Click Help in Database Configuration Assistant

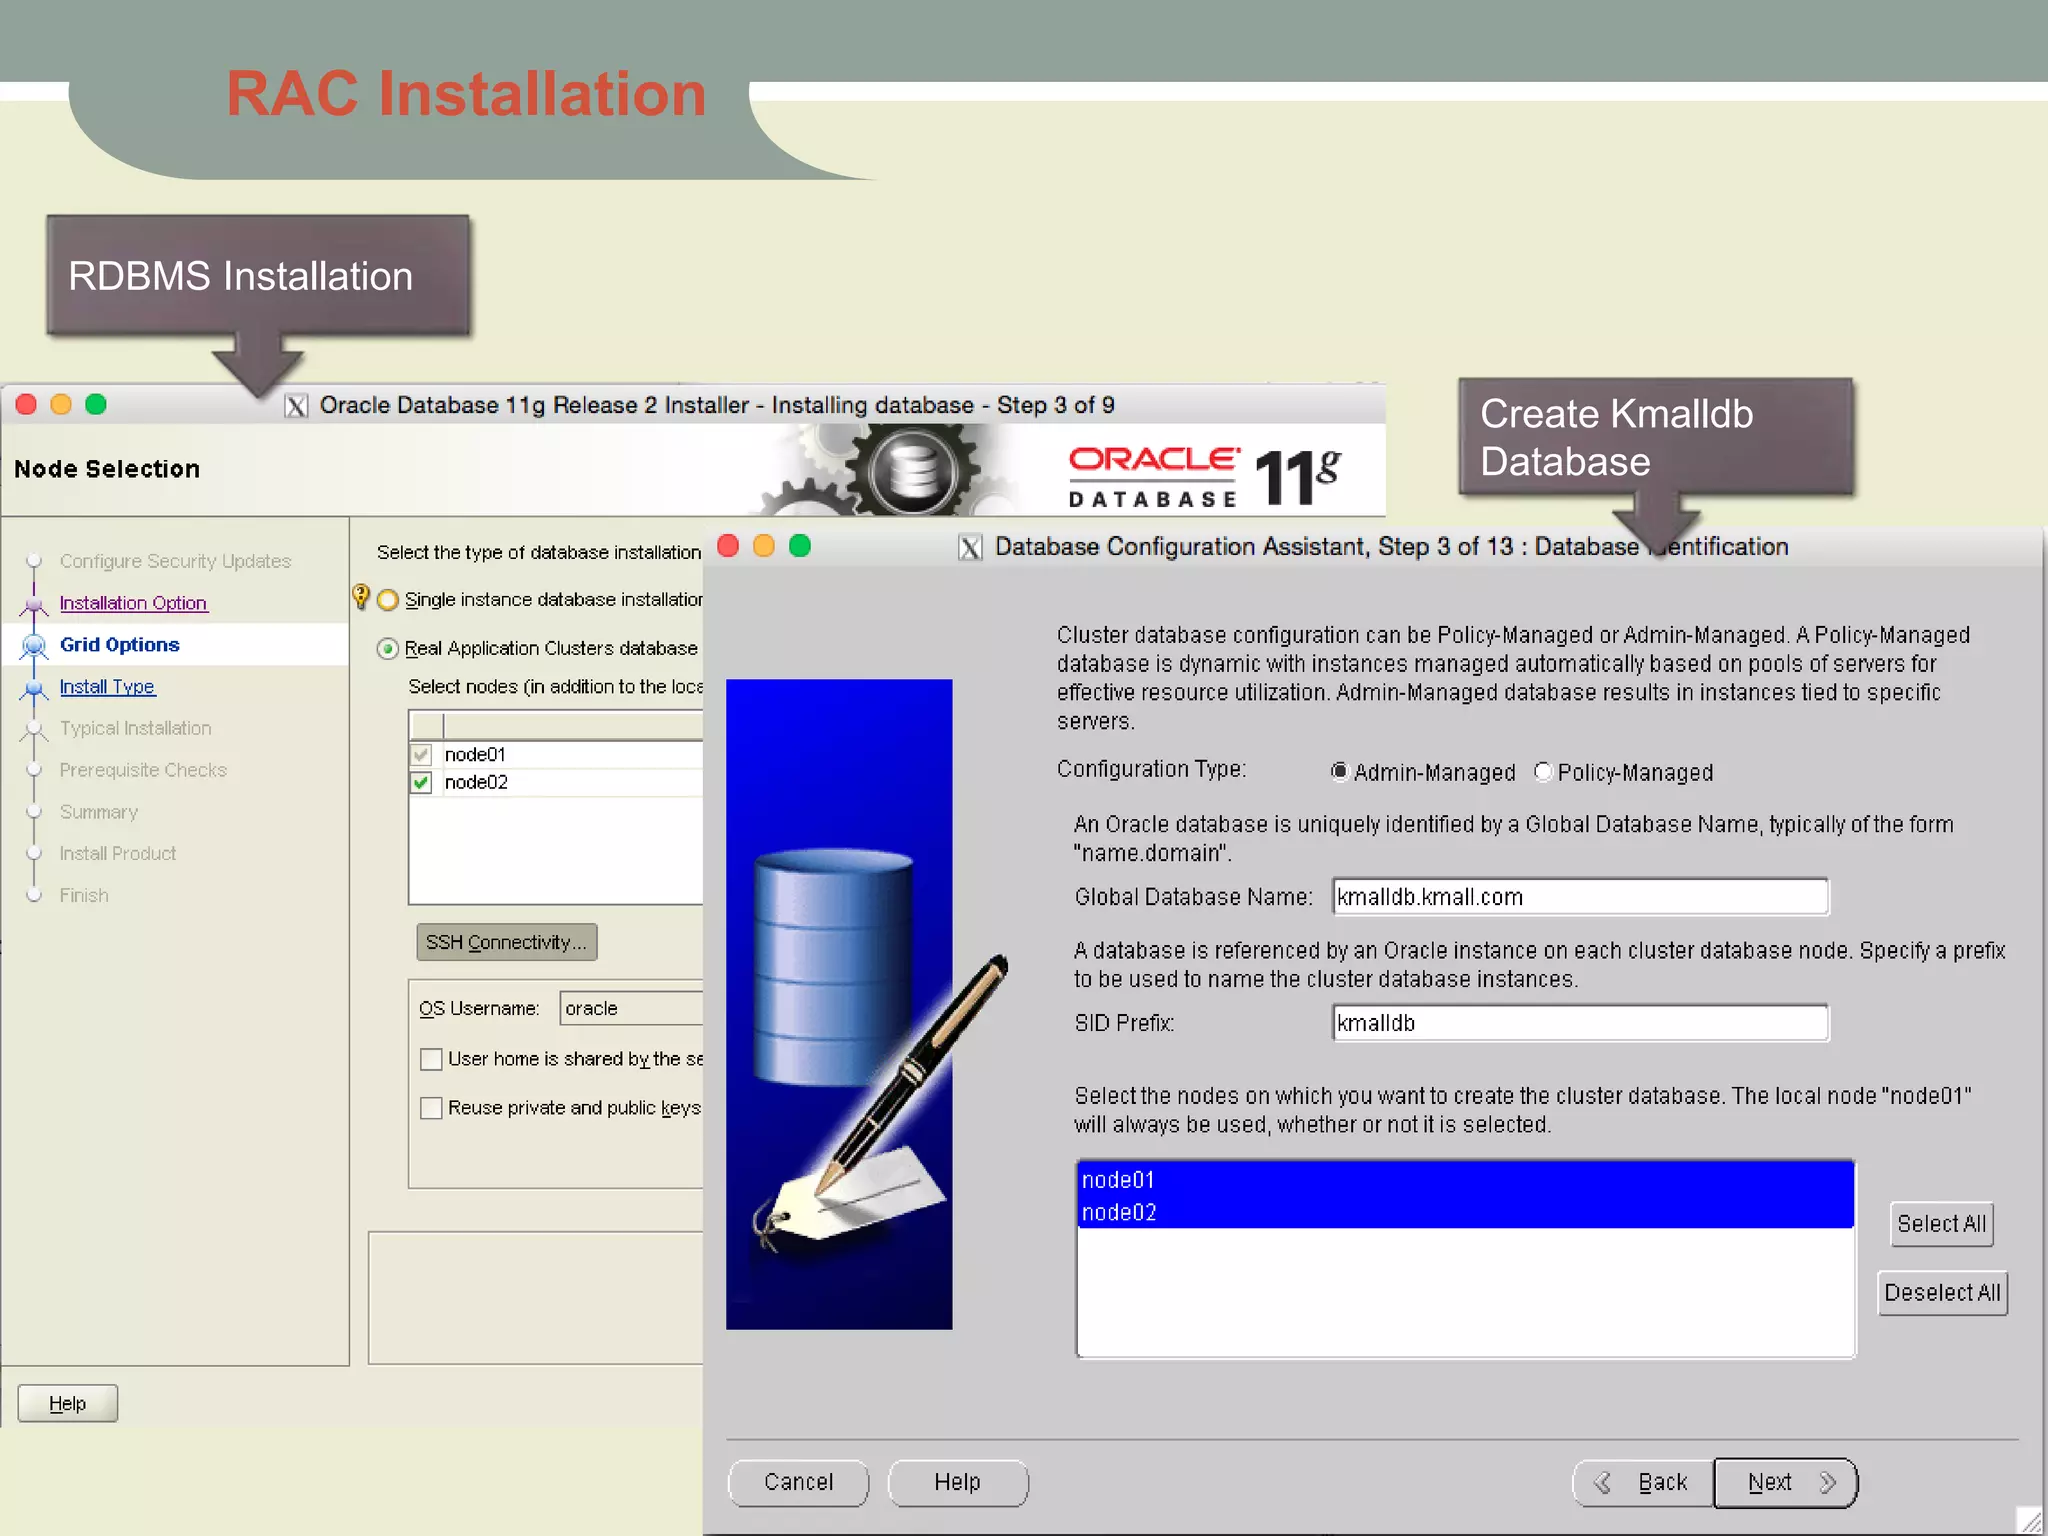tap(957, 1482)
